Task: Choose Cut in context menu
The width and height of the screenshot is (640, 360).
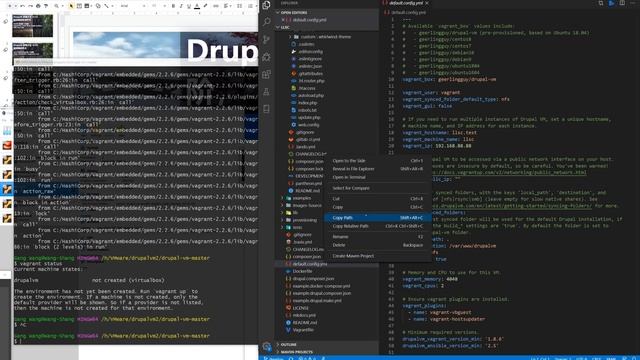Action: tap(378, 199)
